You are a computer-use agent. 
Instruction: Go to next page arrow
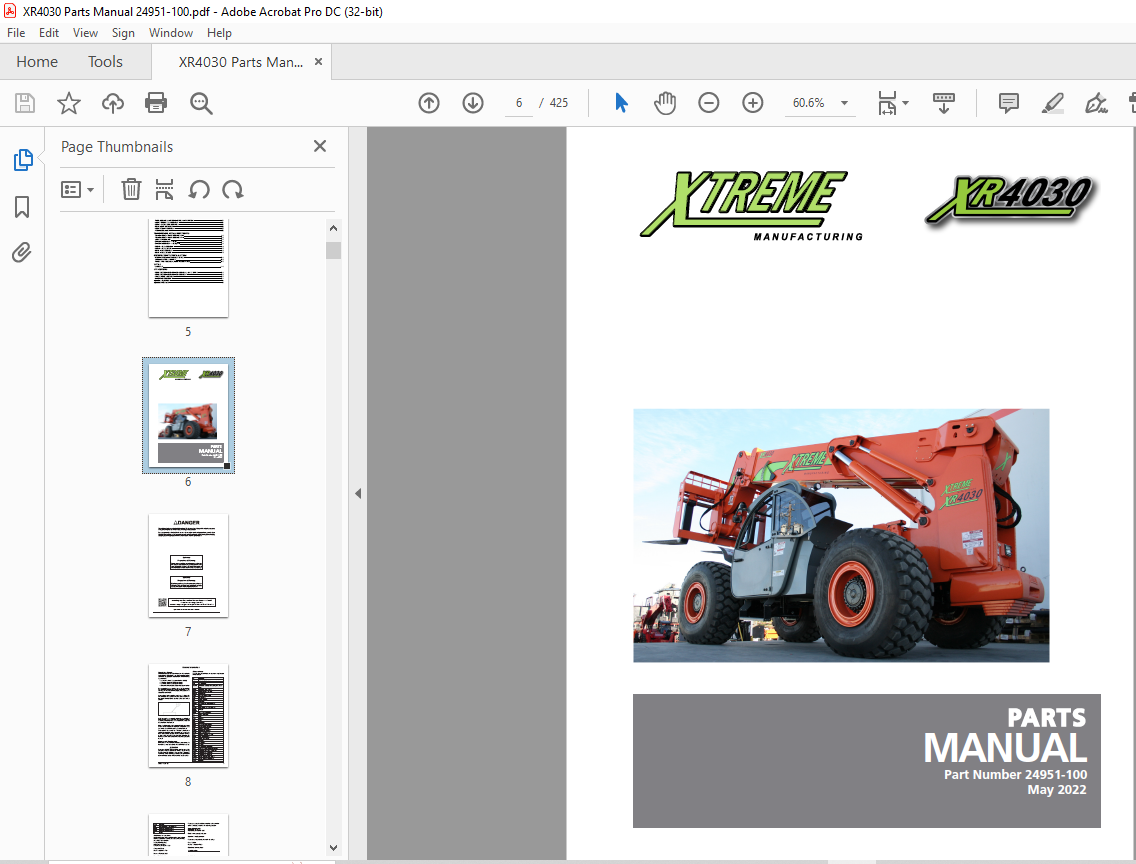[x=473, y=103]
